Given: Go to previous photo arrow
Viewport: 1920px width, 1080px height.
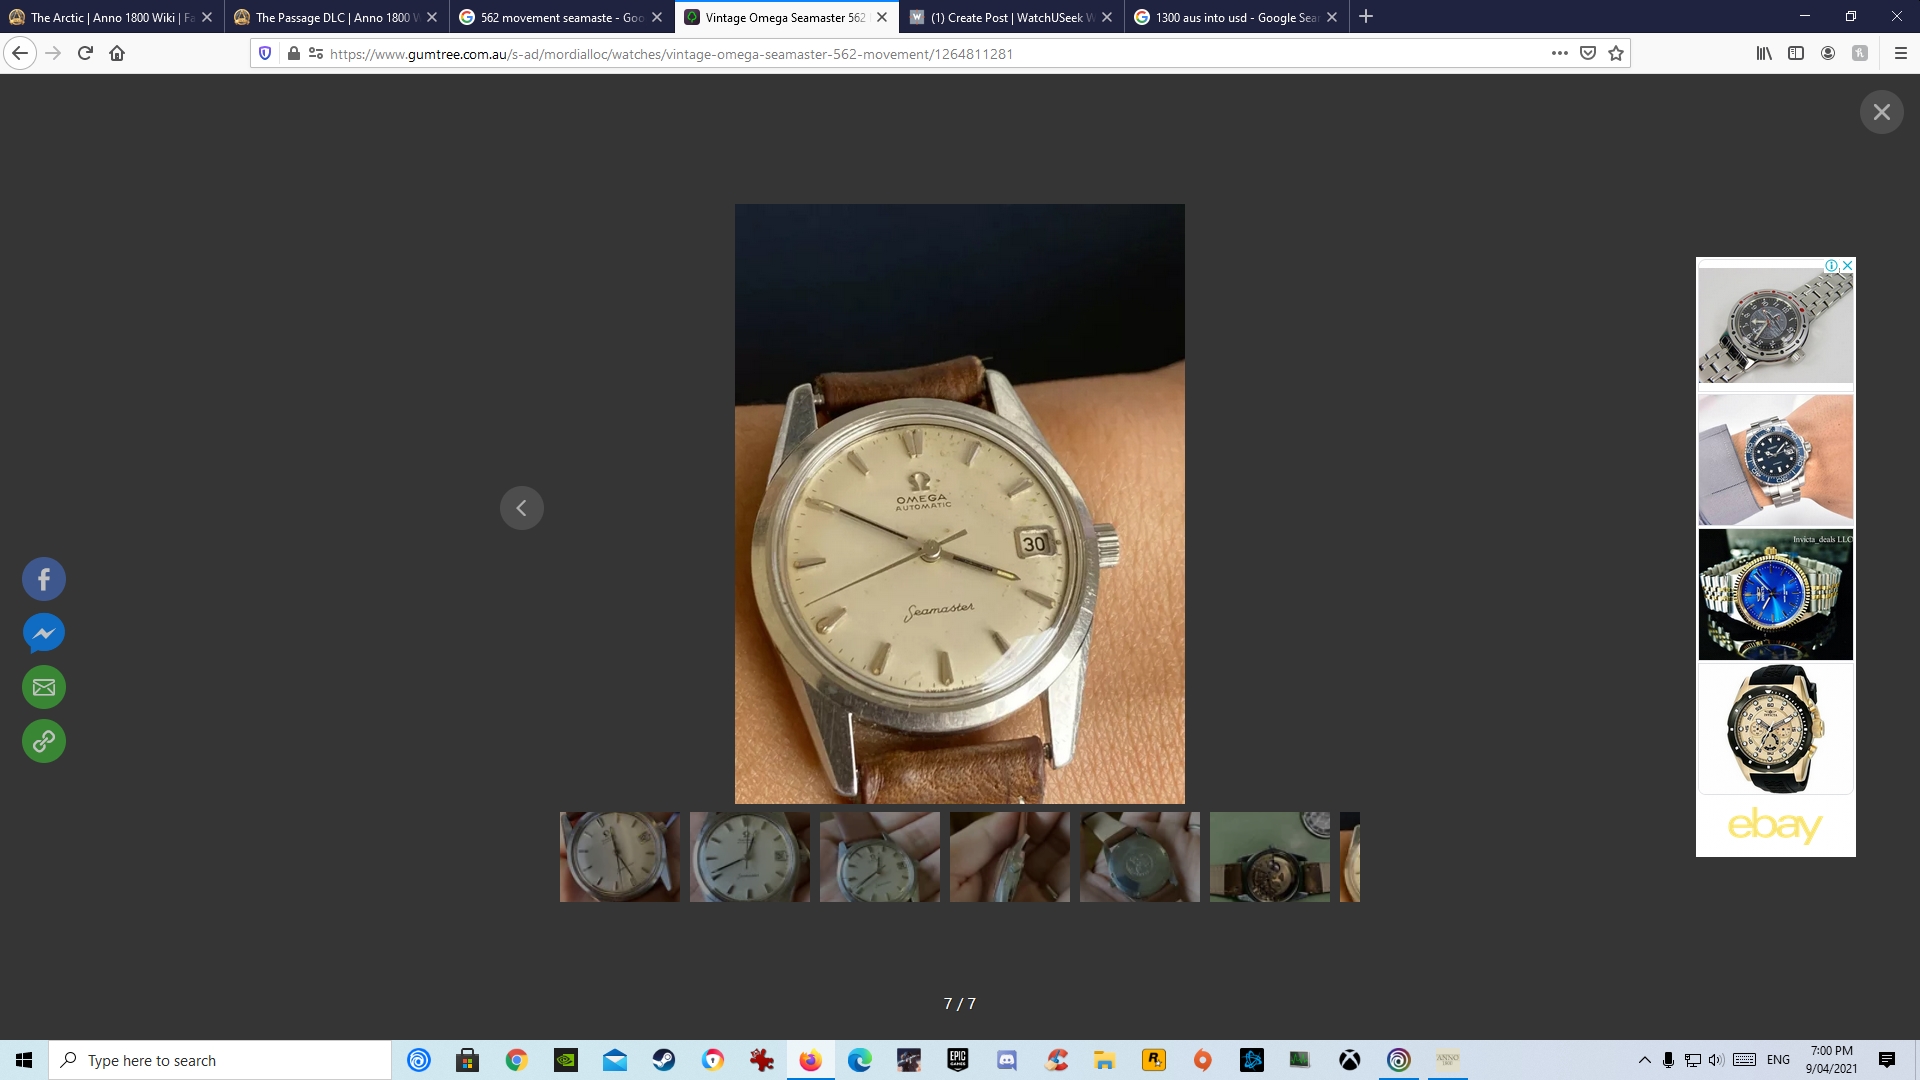Looking at the screenshot, I should point(521,508).
